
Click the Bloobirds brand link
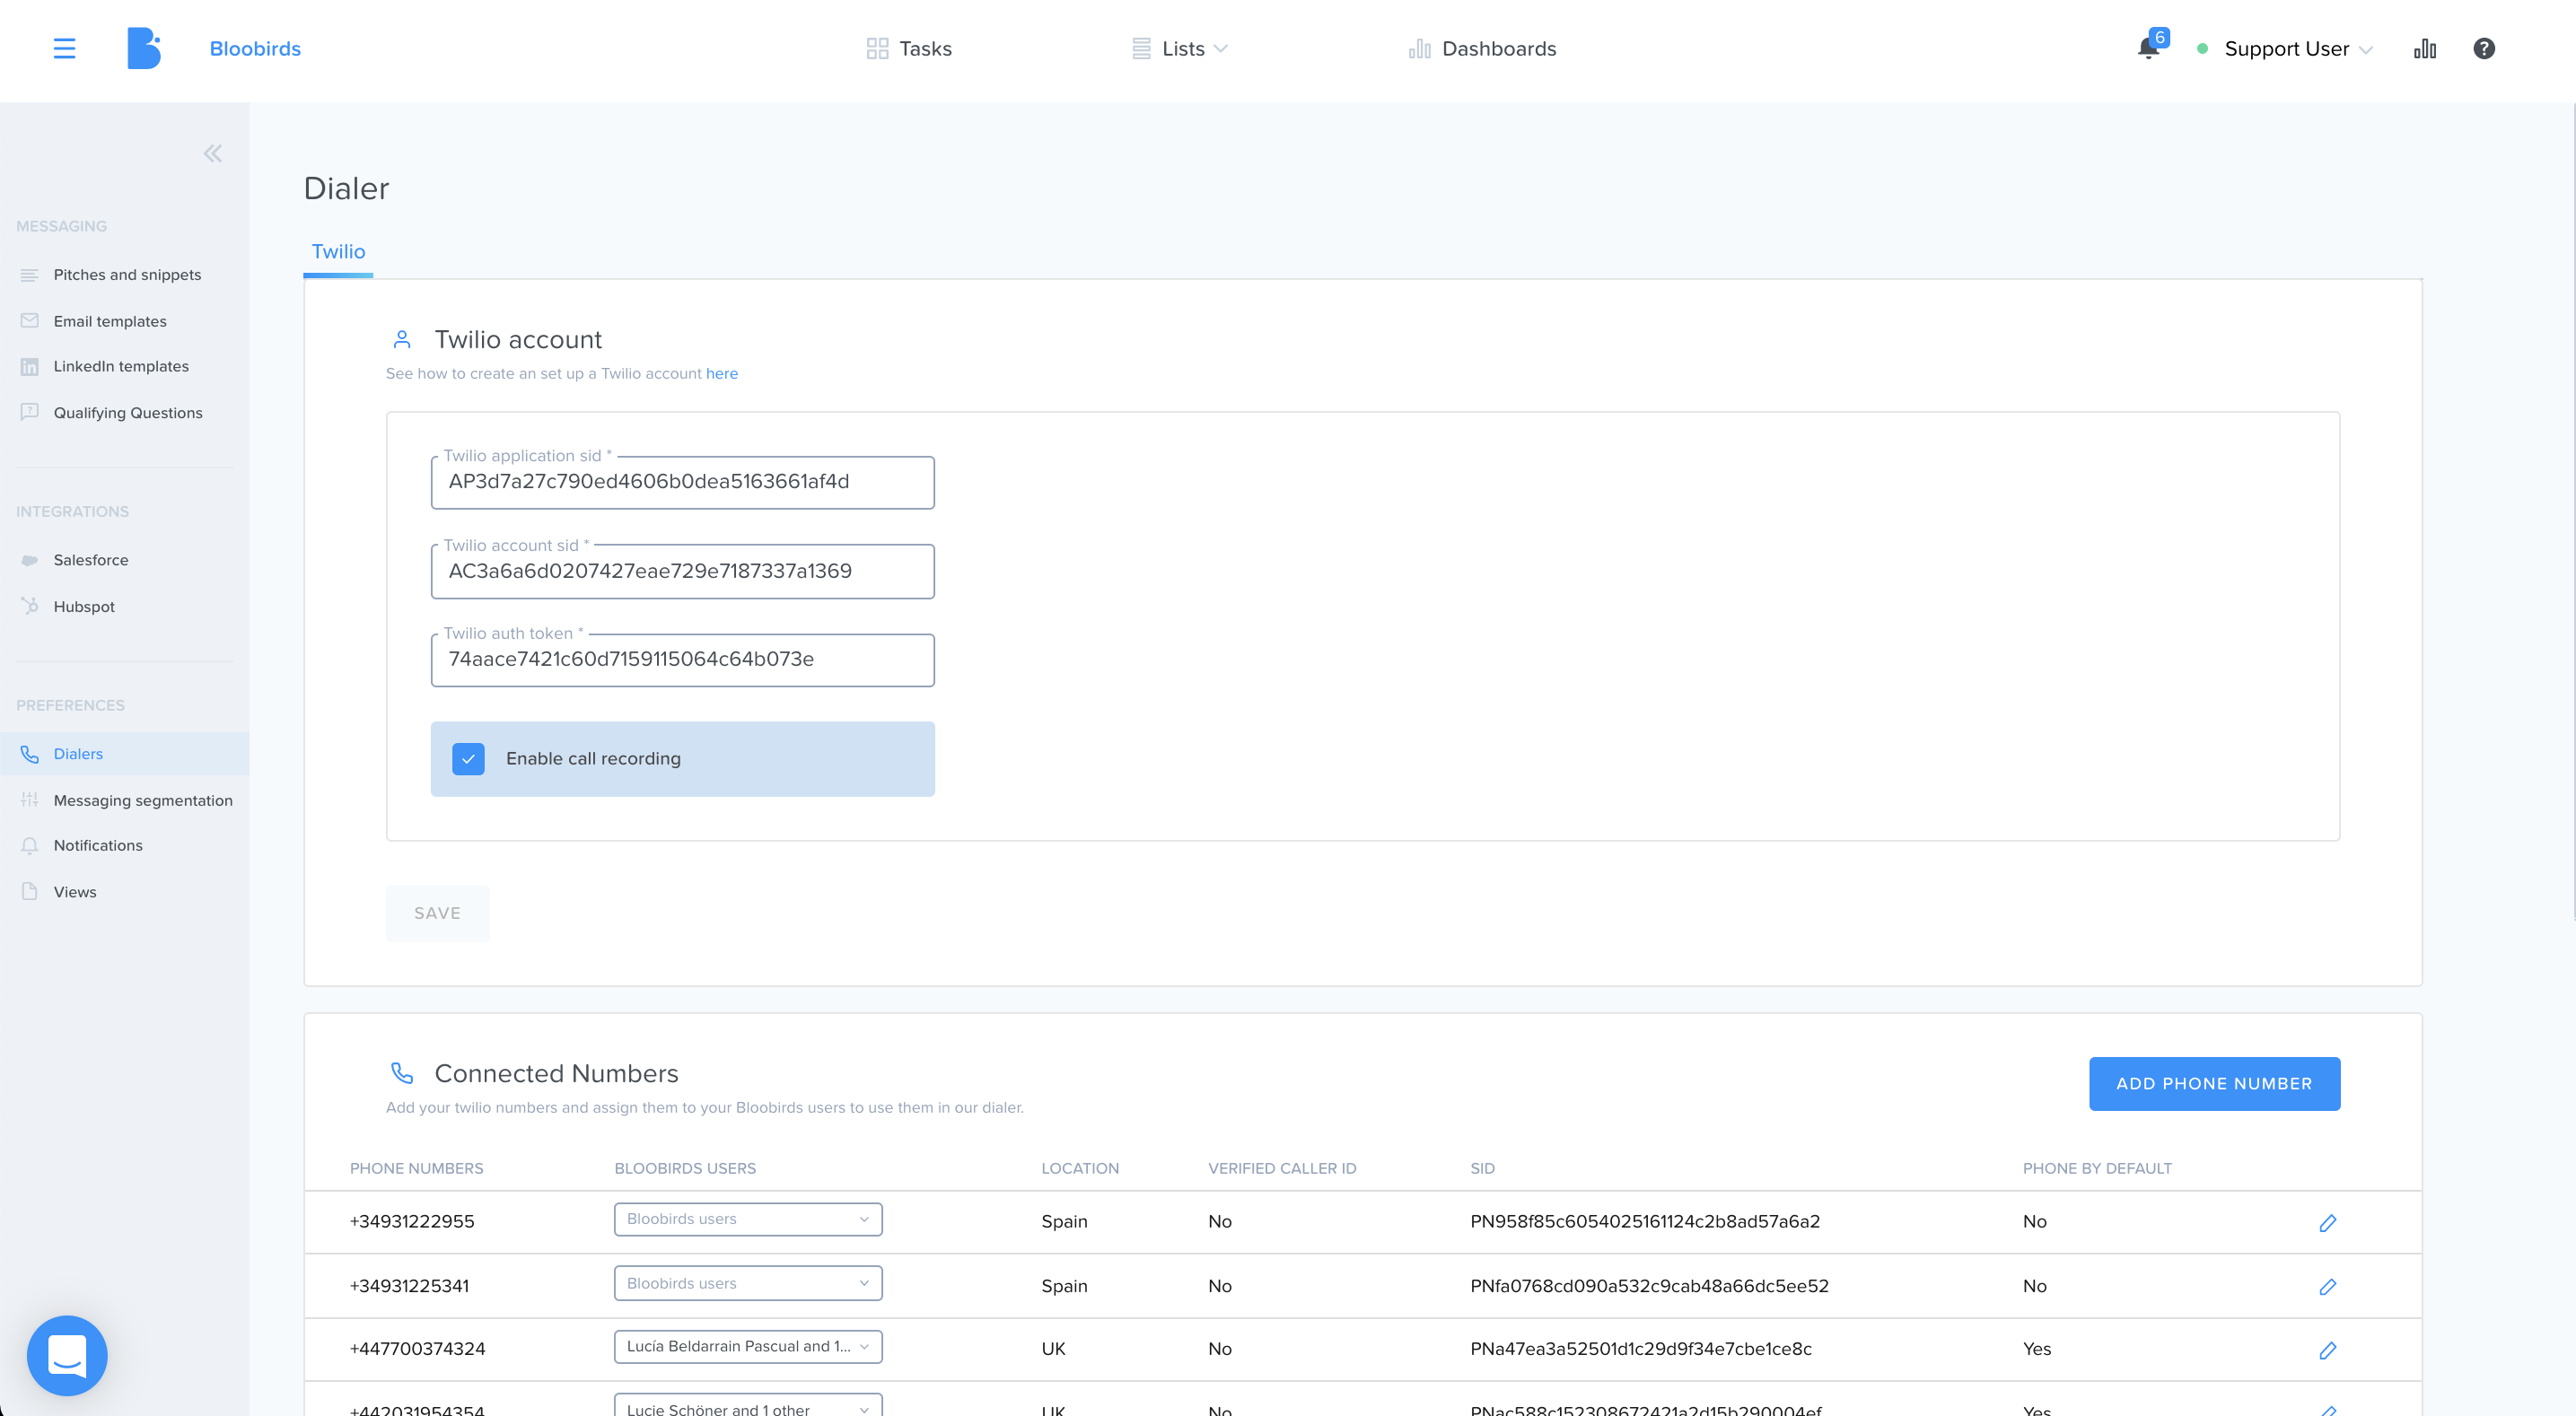255,48
